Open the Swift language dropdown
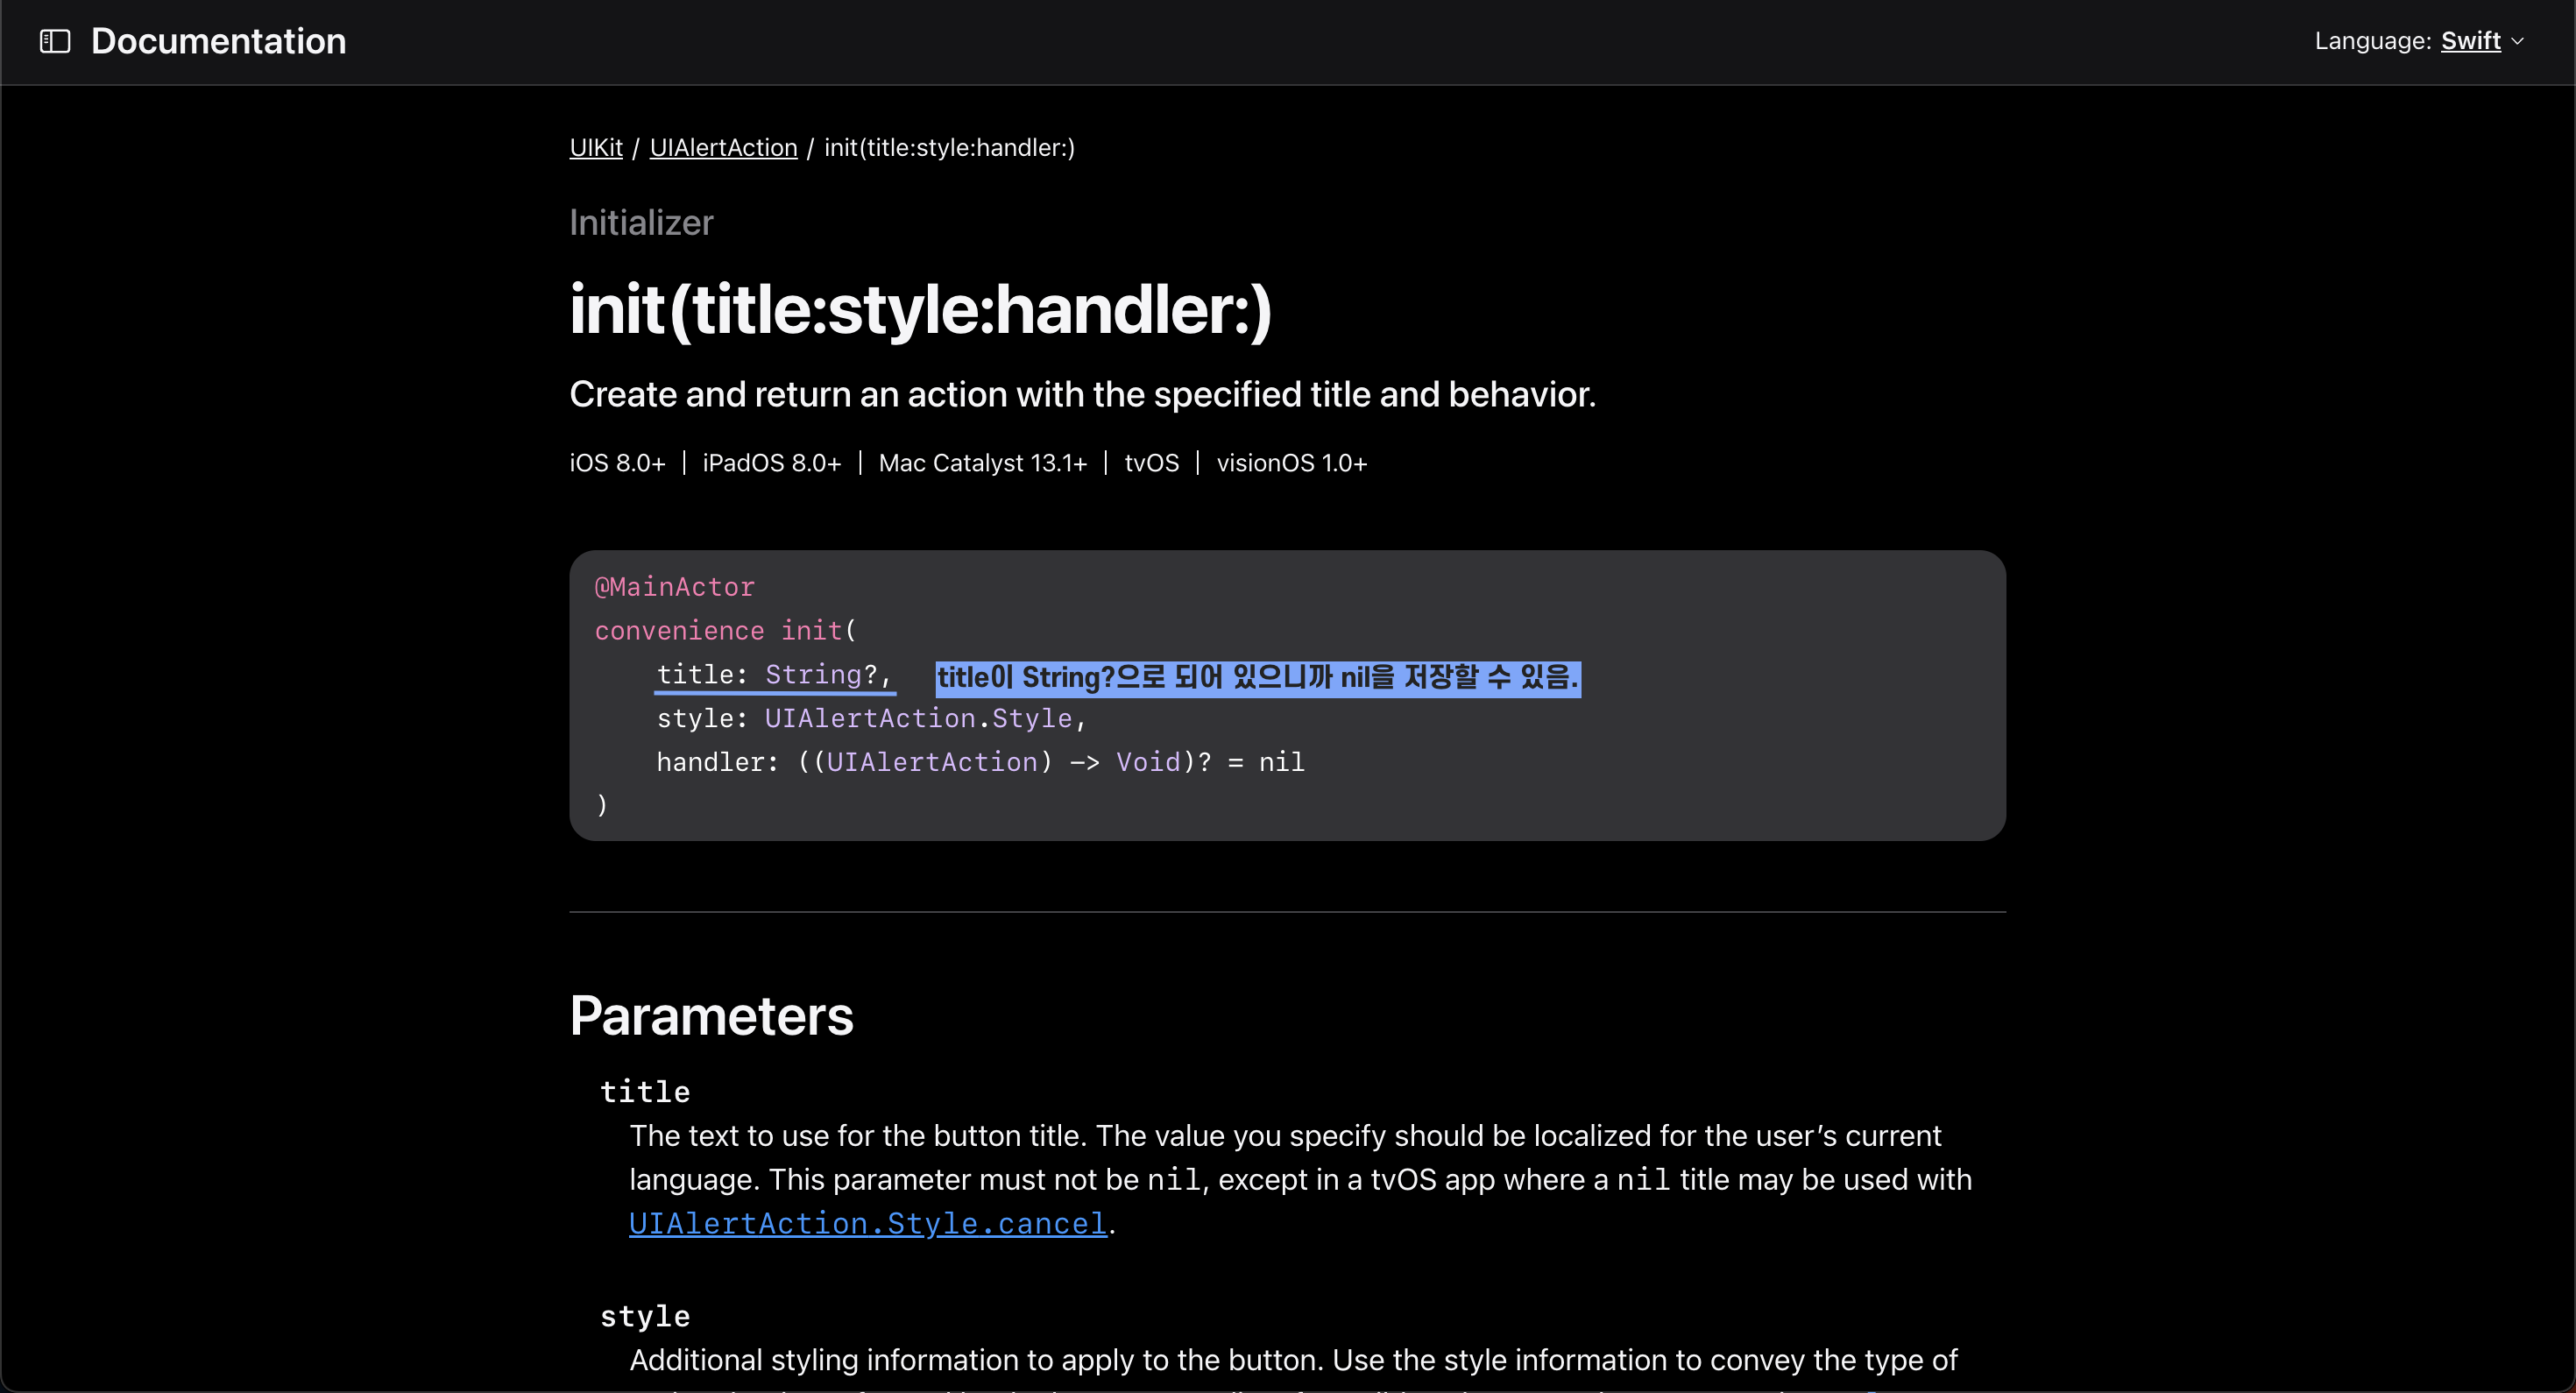Screen dimensions: 2576x1393 (x=2470, y=41)
